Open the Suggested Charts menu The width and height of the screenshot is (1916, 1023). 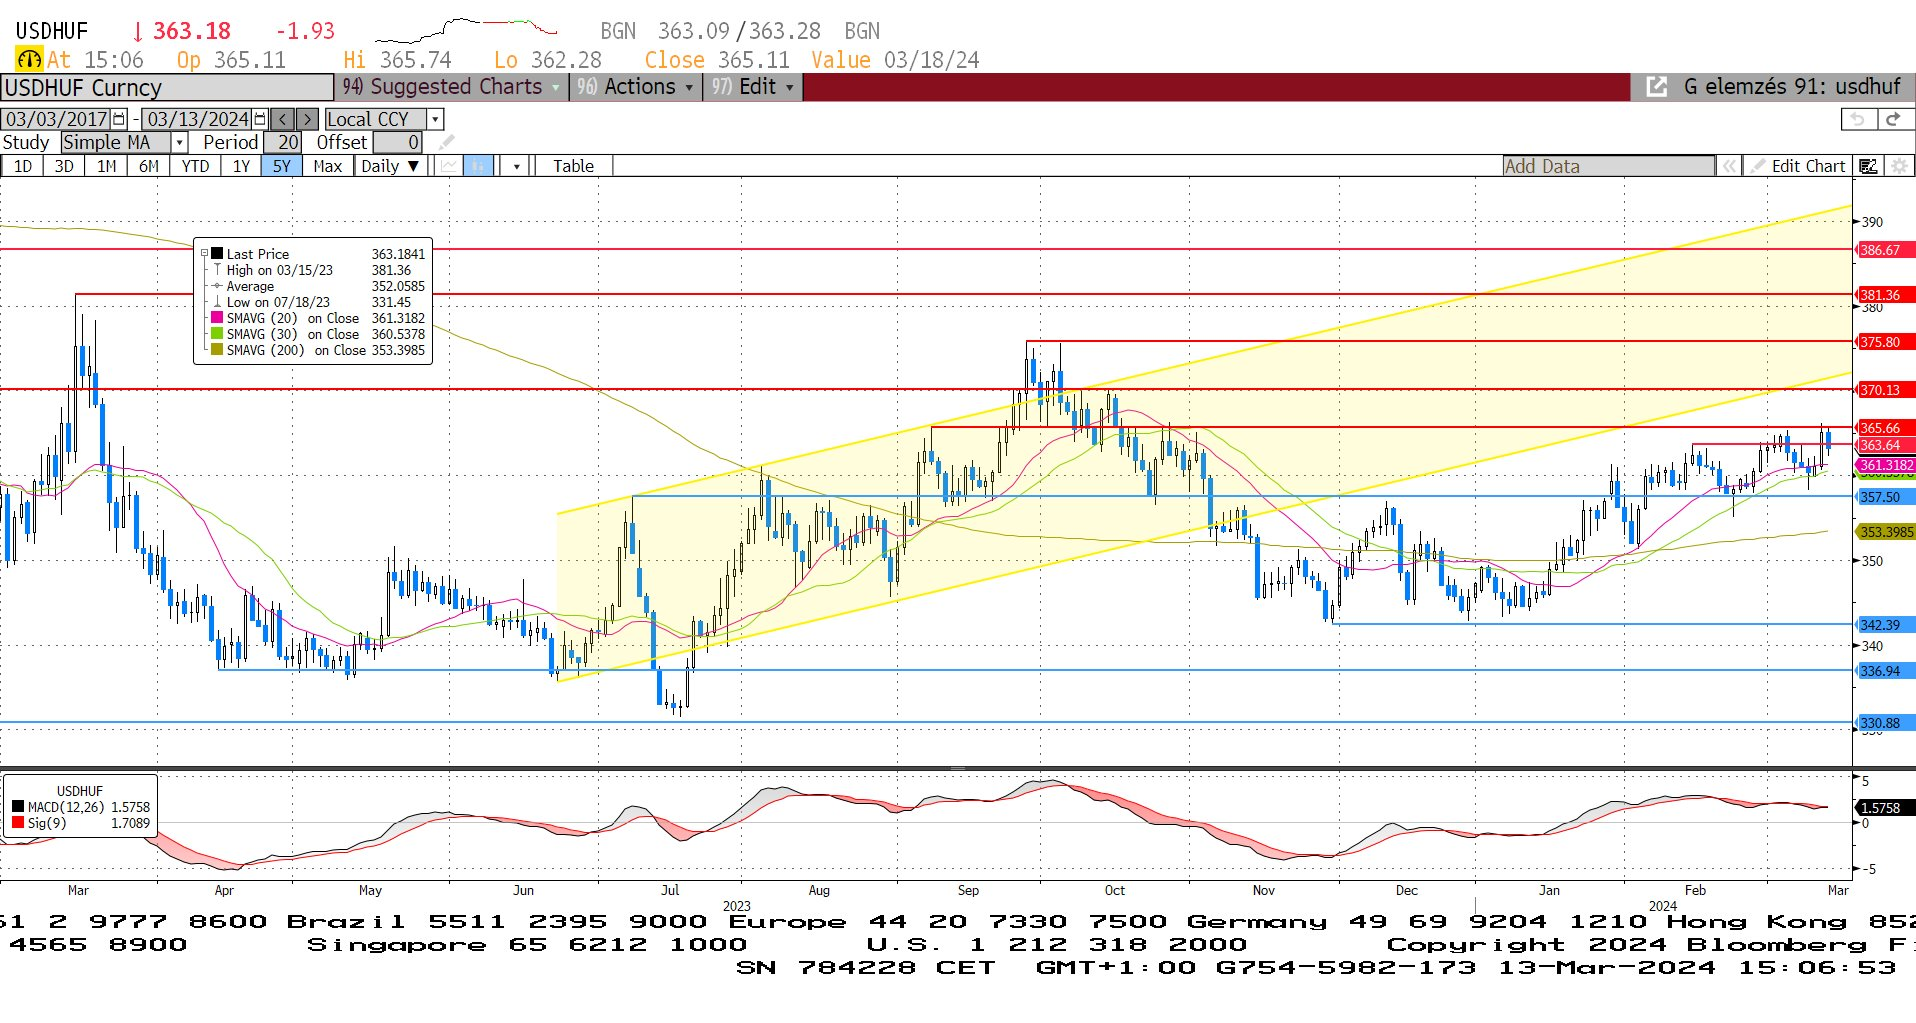coord(452,87)
